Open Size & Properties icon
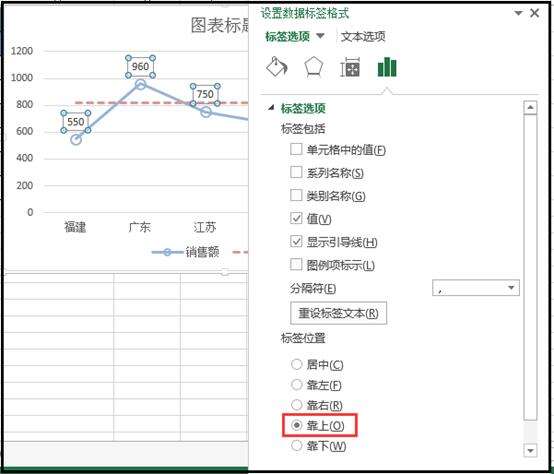 click(350, 67)
